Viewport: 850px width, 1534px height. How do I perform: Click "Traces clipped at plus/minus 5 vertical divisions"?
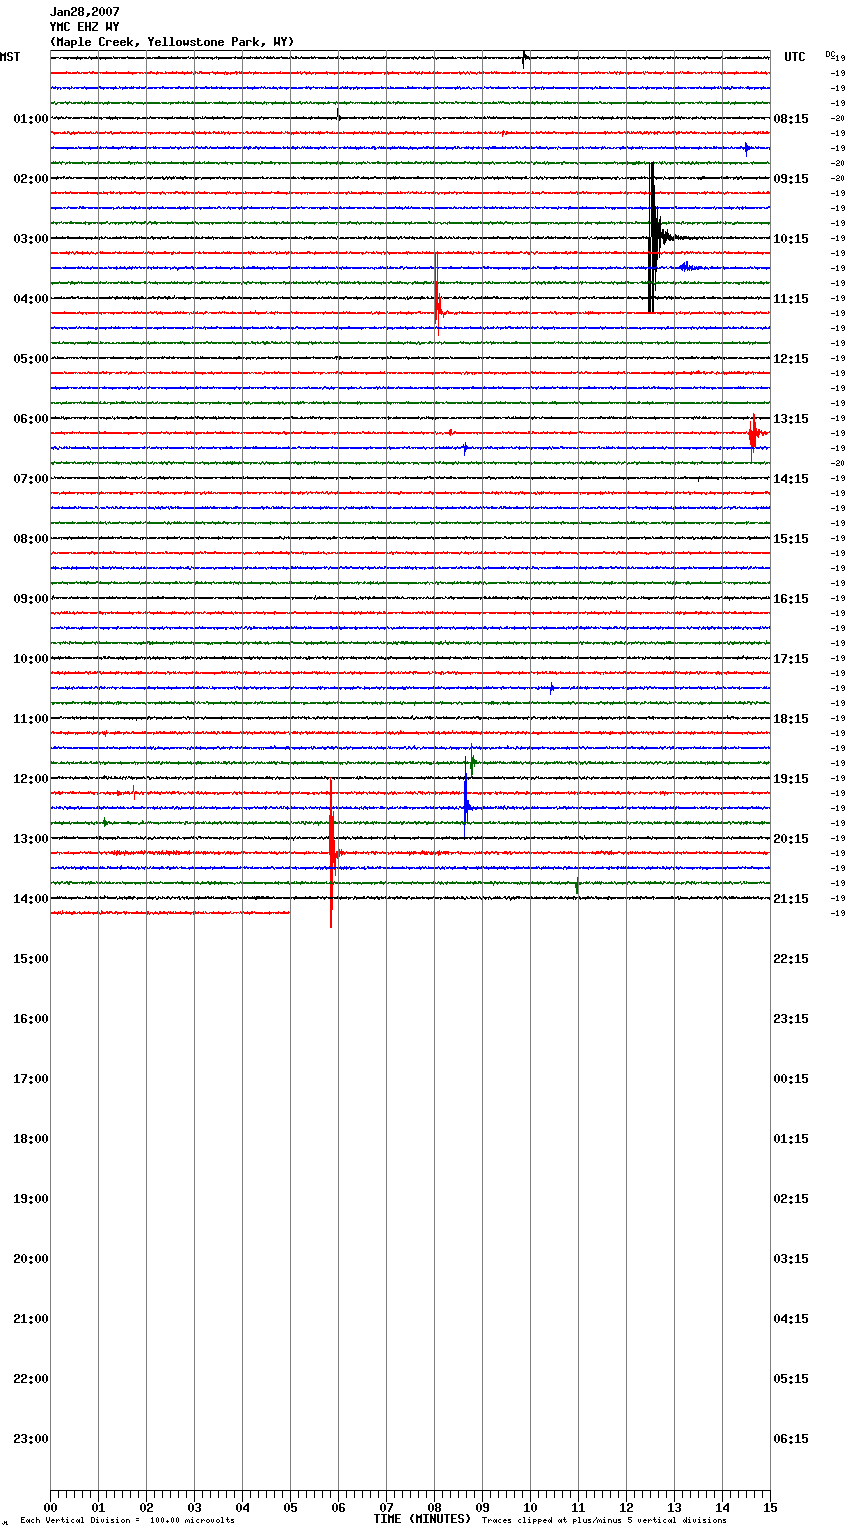[604, 1521]
